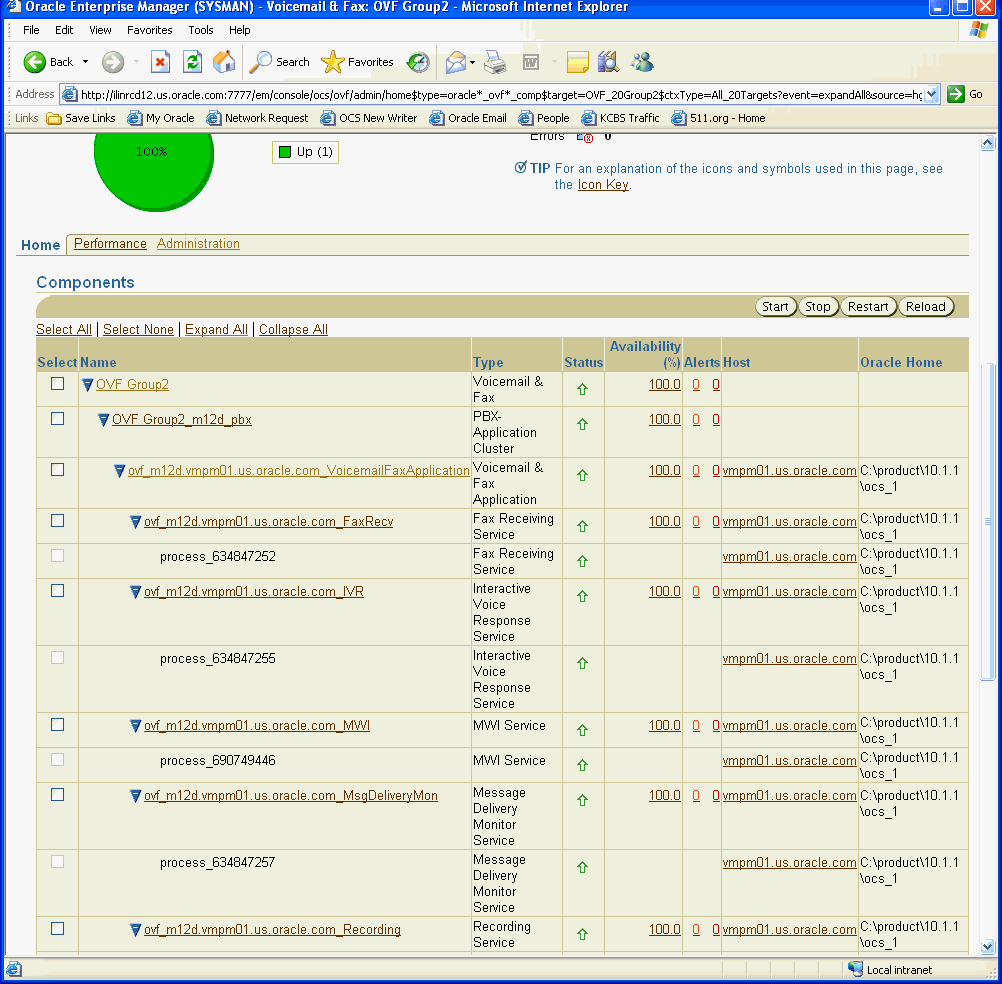Click the Restart button
The width and height of the screenshot is (1002, 984).
coord(869,306)
